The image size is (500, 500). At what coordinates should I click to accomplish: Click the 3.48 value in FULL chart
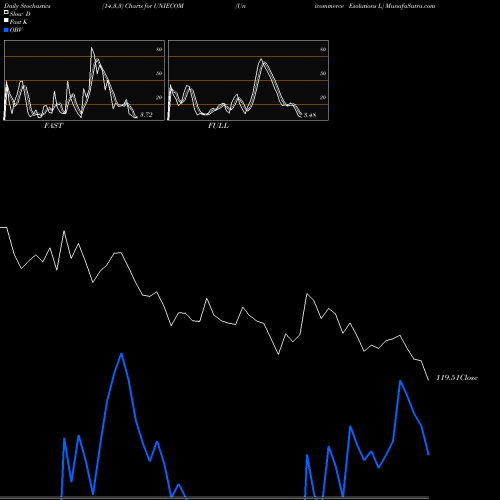tap(310, 115)
